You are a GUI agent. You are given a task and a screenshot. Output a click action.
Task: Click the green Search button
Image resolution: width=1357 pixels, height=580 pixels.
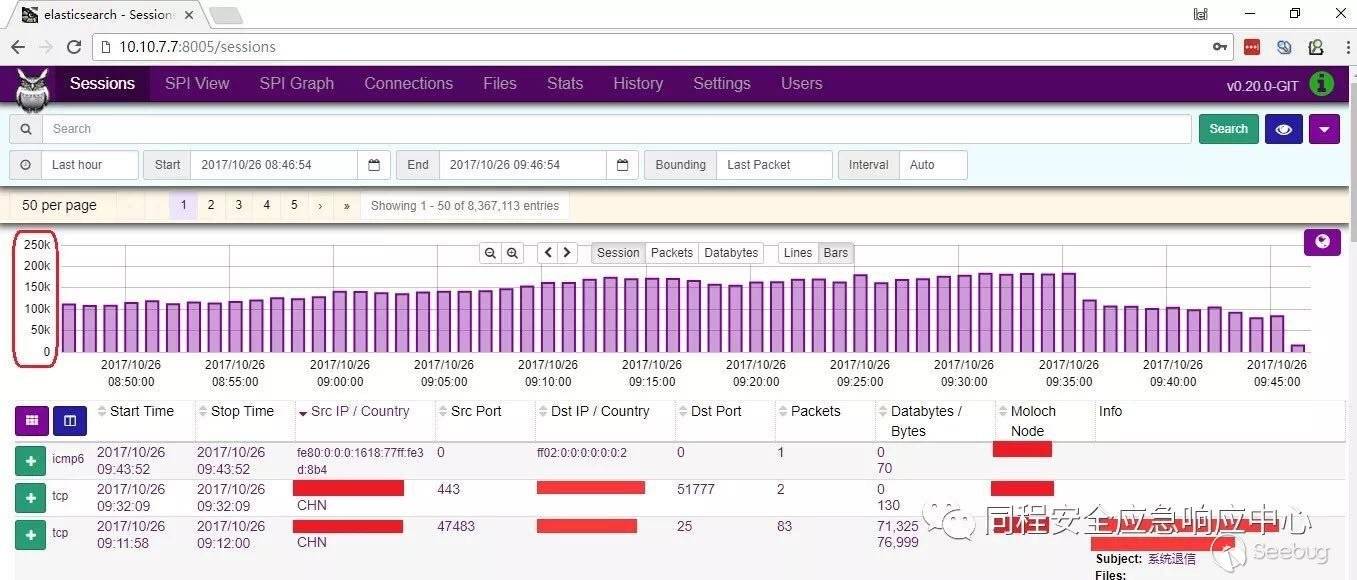click(1228, 129)
